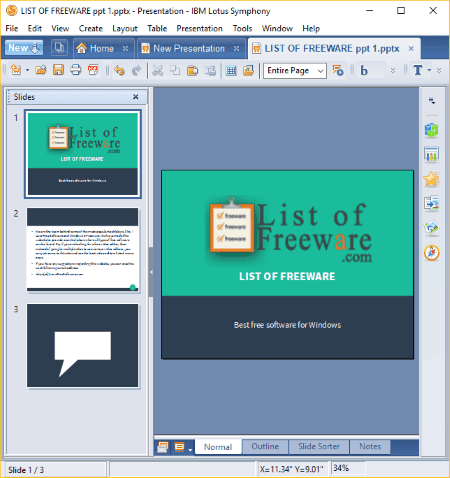The width and height of the screenshot is (450, 478).
Task: Open the slide transition sidebar icon
Action: tap(432, 203)
